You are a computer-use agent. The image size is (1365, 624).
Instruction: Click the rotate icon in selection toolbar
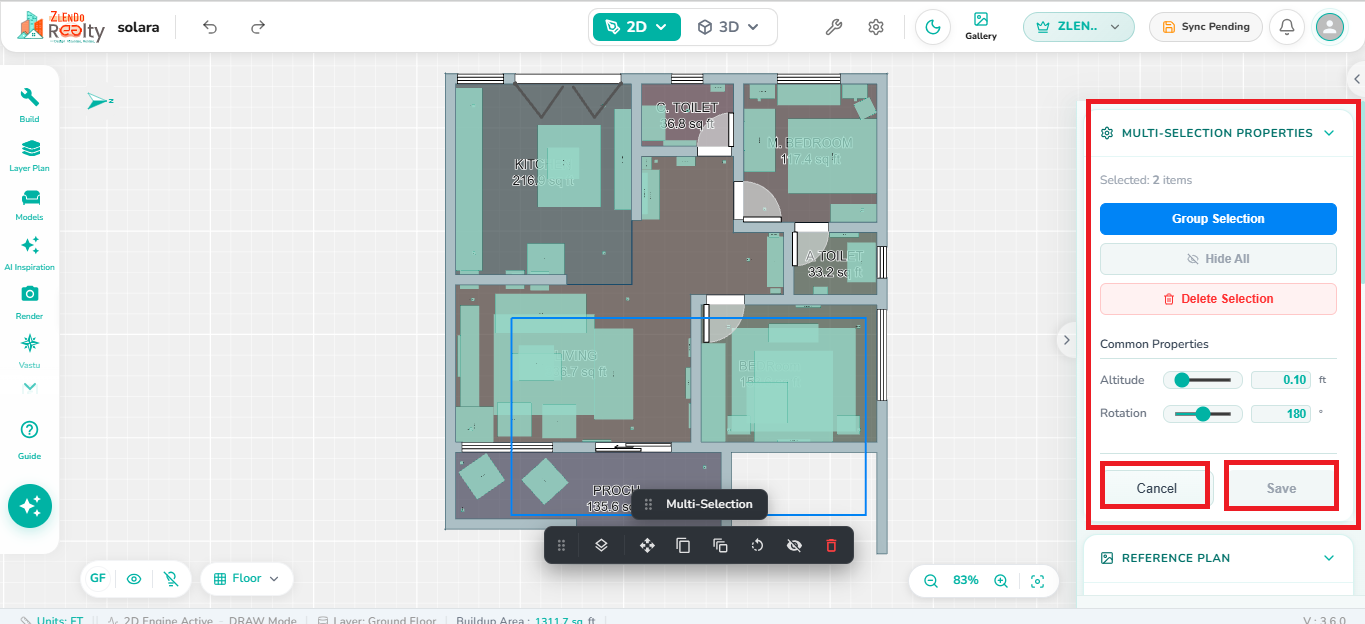[x=757, y=545]
